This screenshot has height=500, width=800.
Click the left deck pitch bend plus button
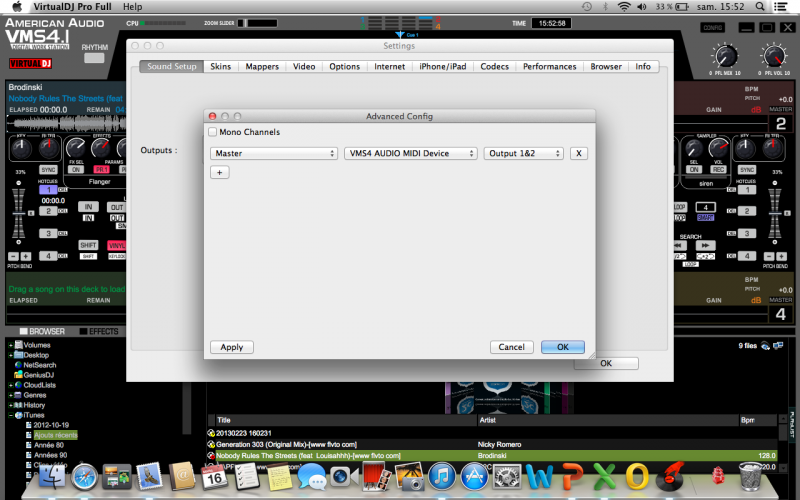coord(26,256)
